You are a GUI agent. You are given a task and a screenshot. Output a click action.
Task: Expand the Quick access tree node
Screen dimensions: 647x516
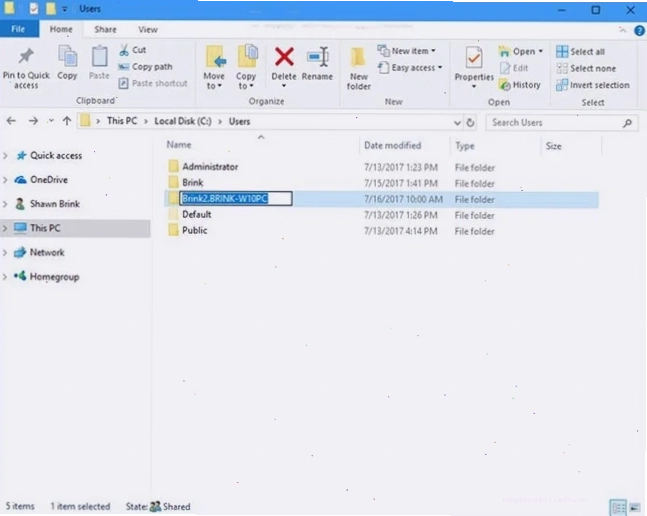pos(5,156)
